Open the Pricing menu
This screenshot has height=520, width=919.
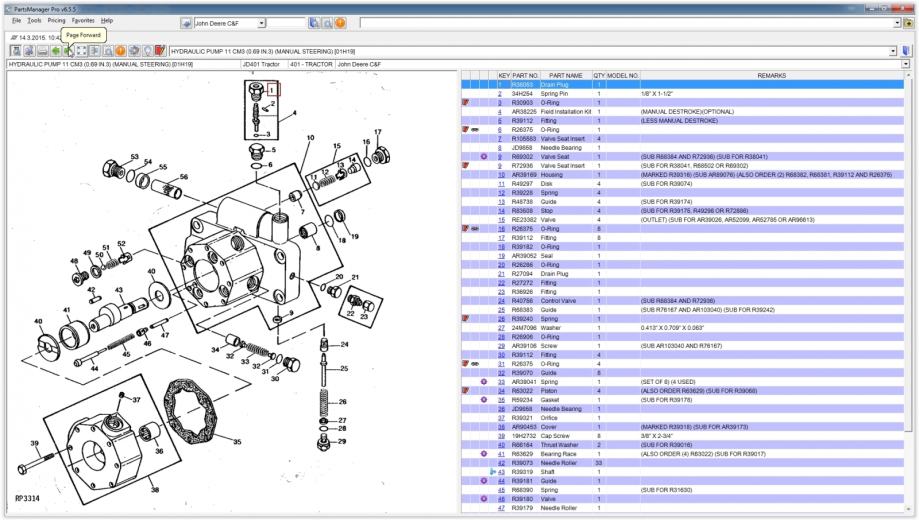(56, 20)
